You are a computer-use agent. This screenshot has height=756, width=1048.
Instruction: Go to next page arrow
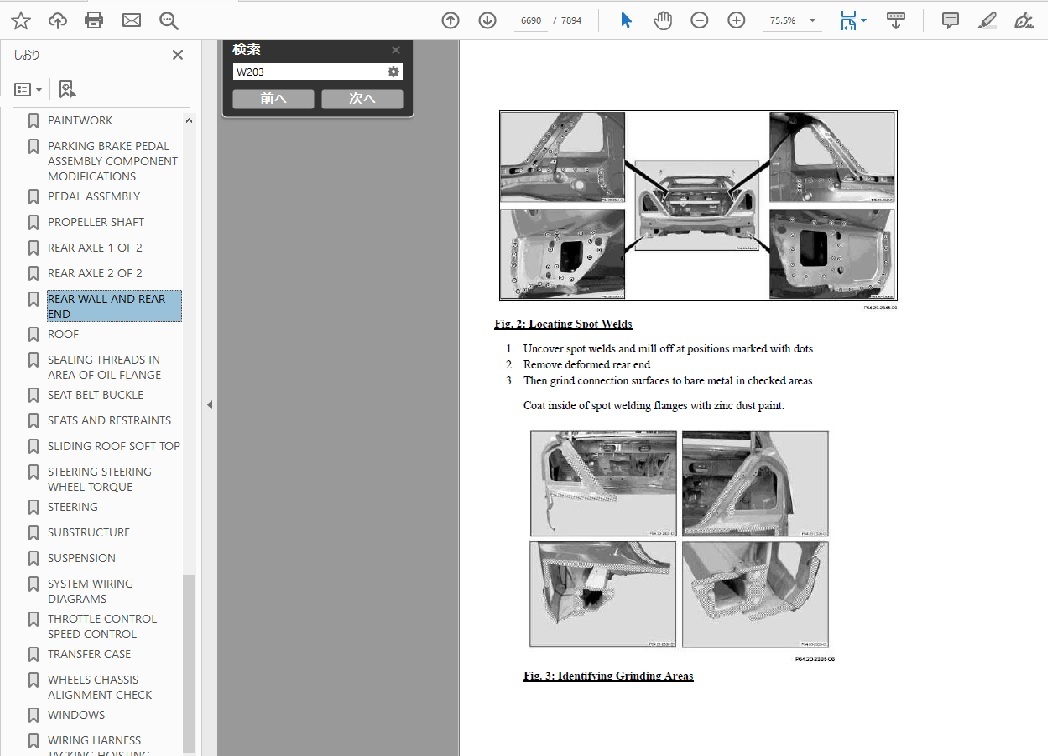[487, 21]
